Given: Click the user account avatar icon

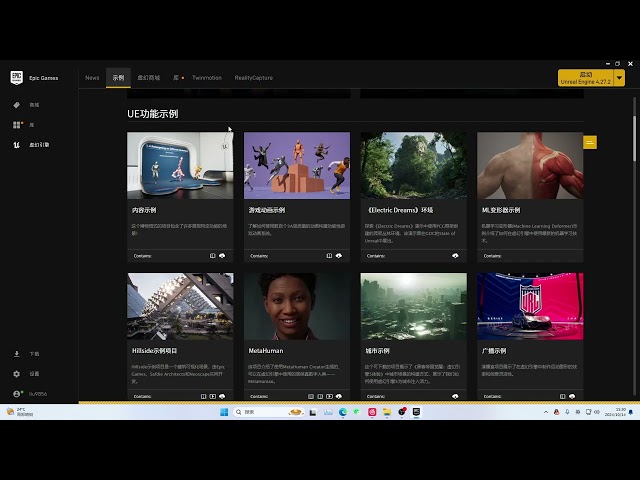Looking at the screenshot, I should [17, 394].
